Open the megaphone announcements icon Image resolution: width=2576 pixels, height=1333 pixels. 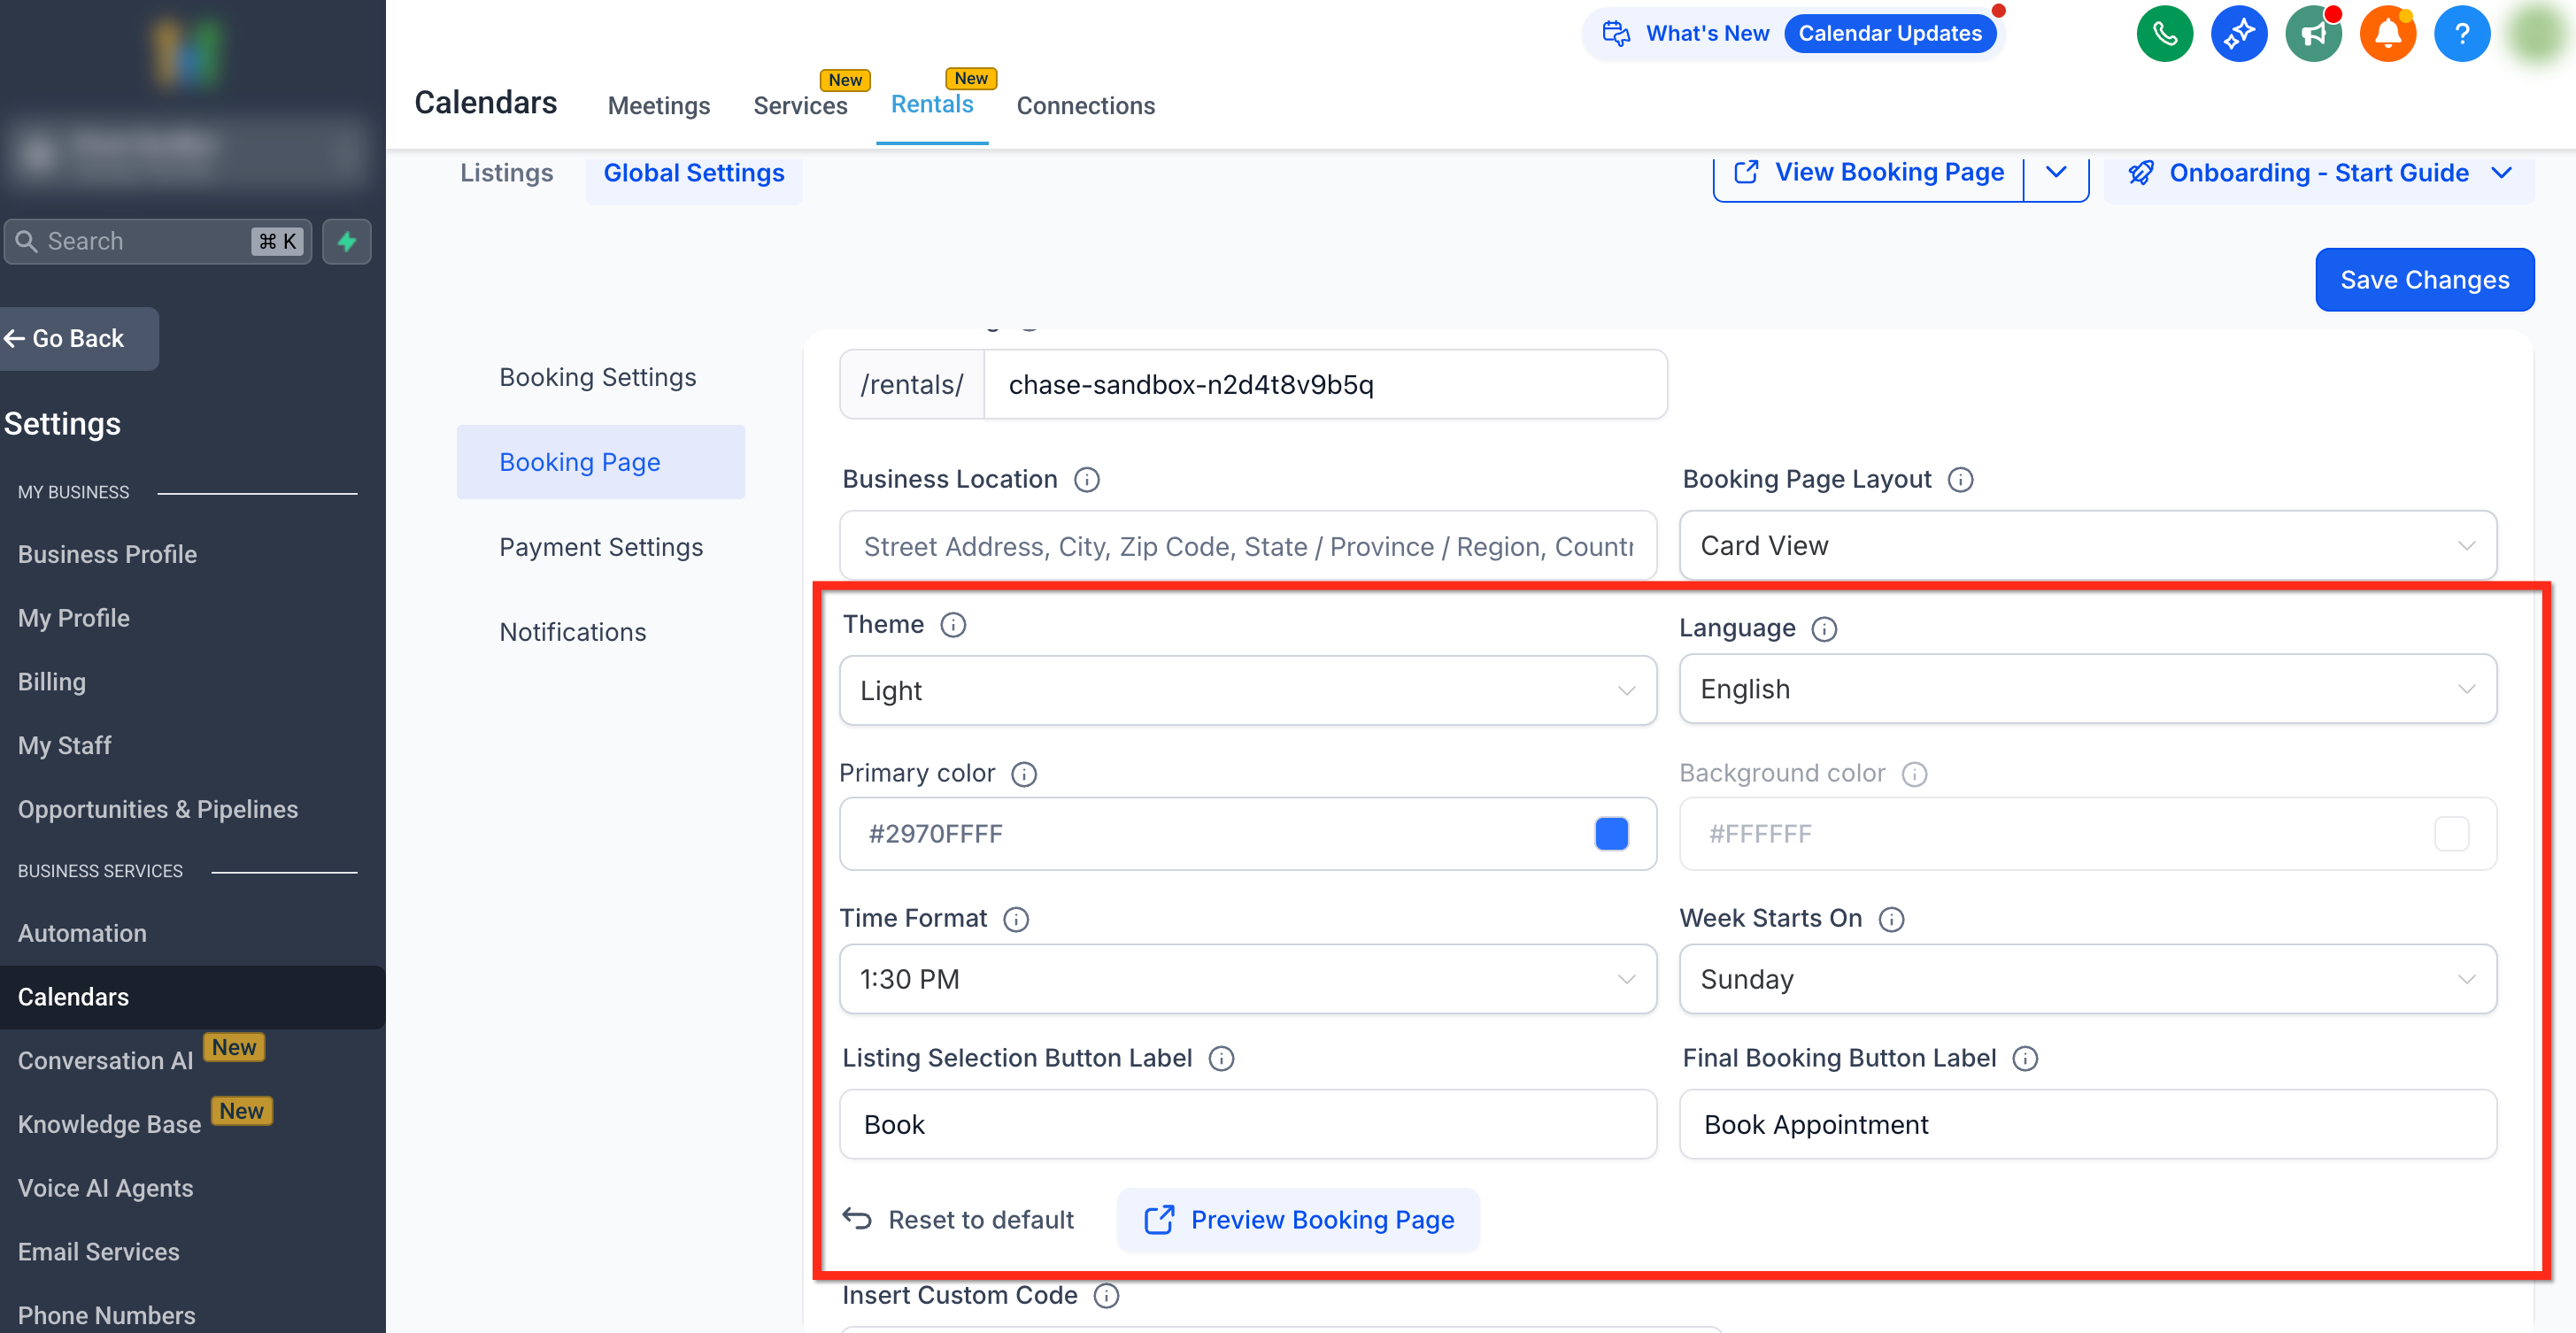pos(2313,34)
